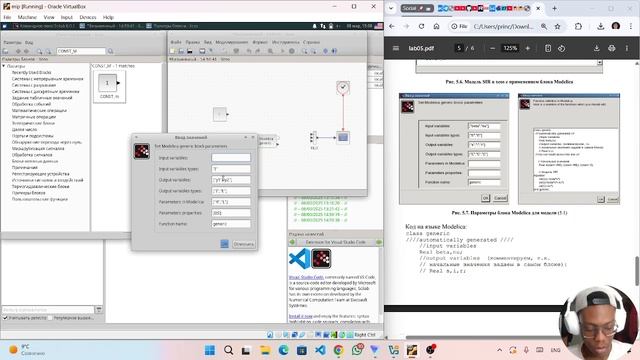Click the Input variables field

[231, 158]
